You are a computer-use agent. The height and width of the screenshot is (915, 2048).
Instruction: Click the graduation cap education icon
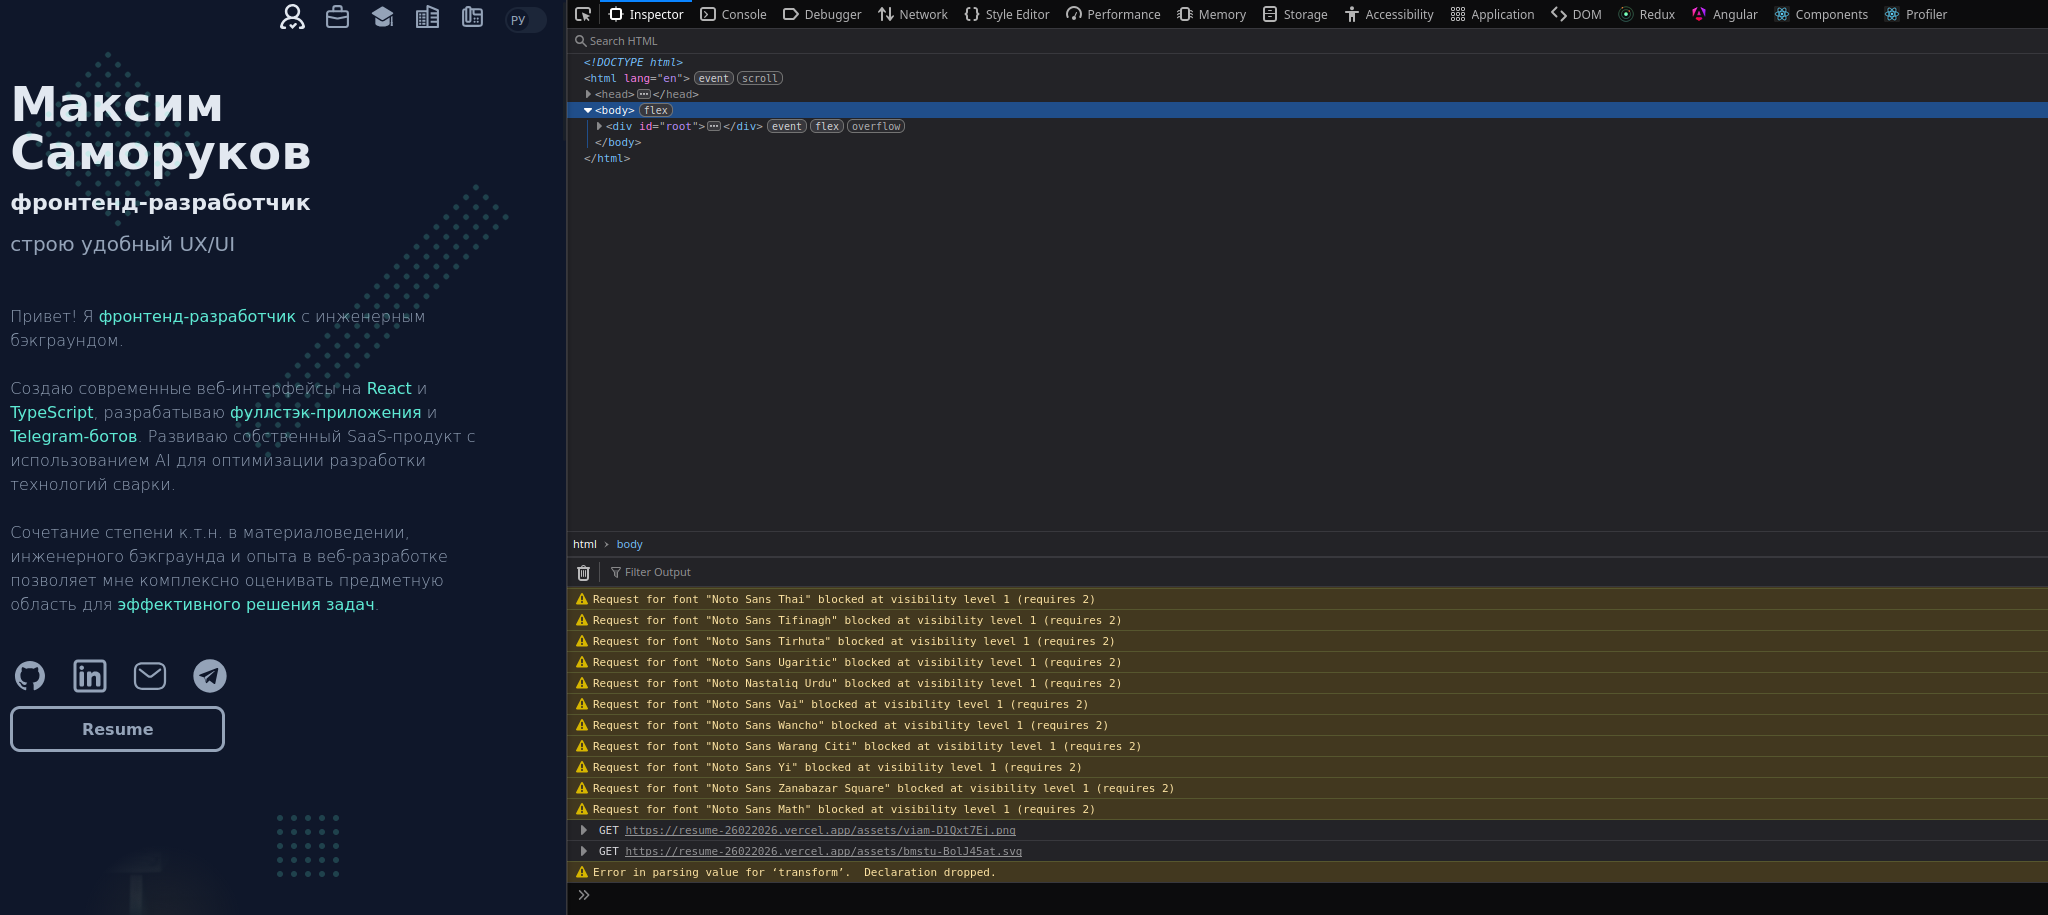[x=383, y=17]
